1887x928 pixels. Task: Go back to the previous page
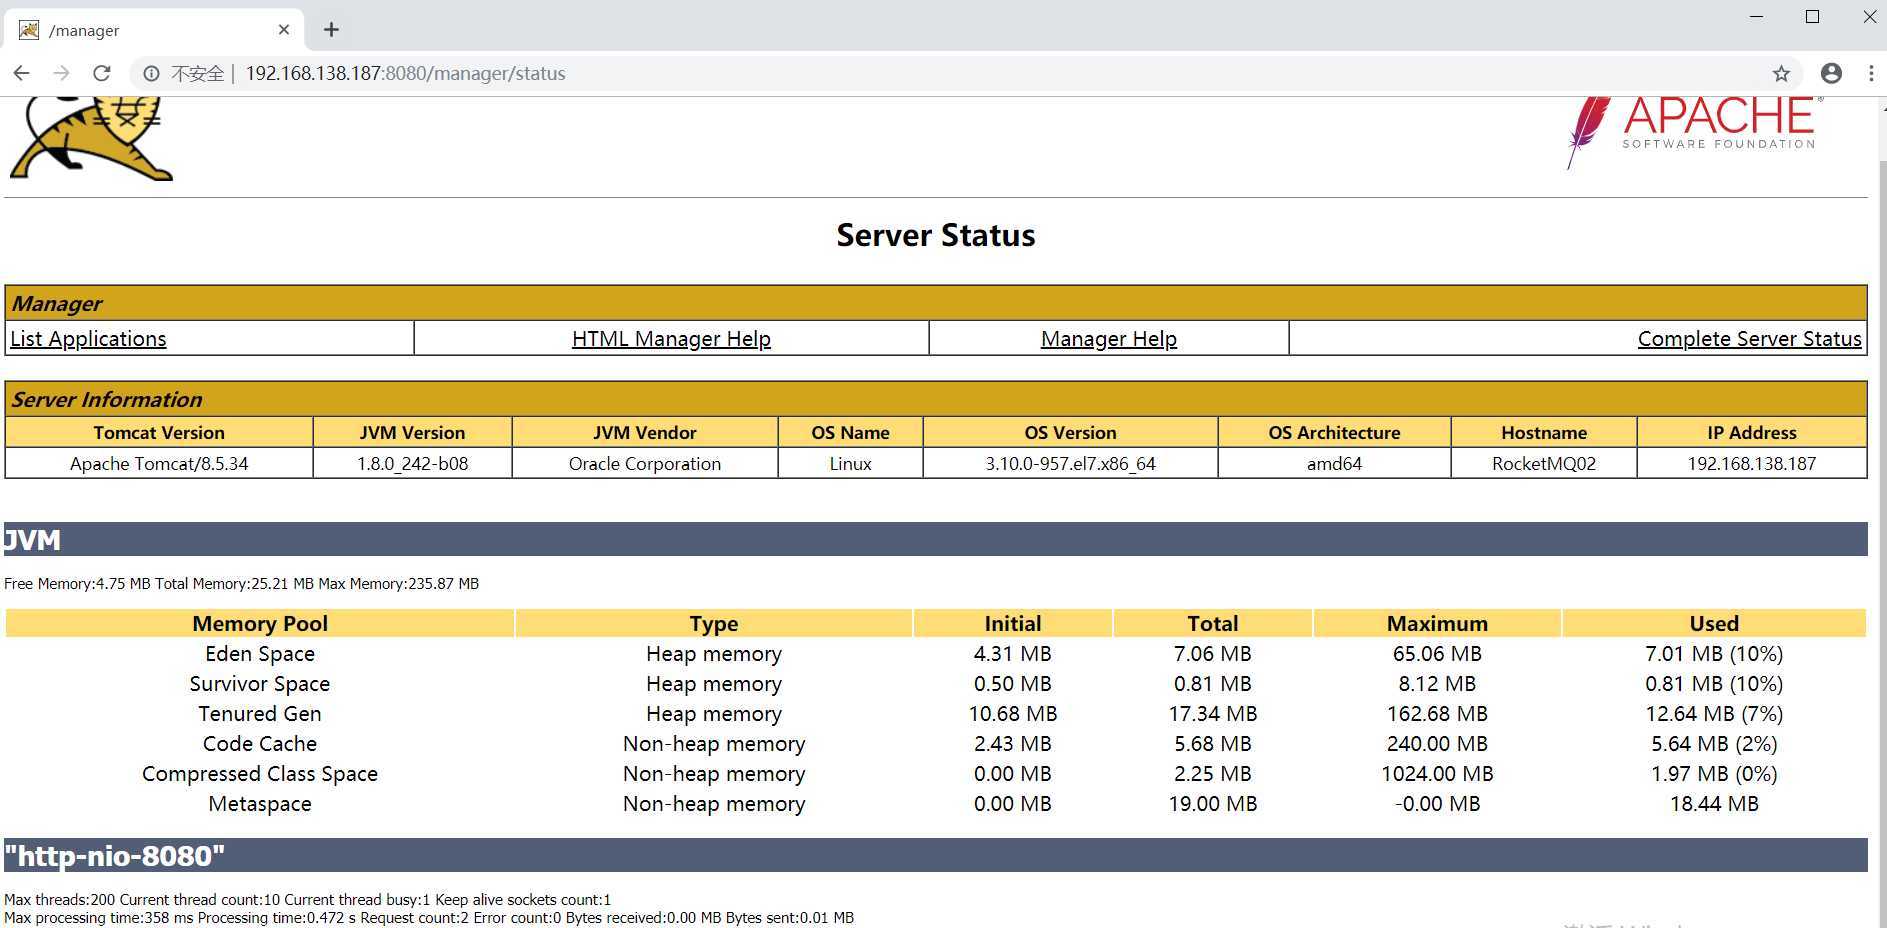21,73
